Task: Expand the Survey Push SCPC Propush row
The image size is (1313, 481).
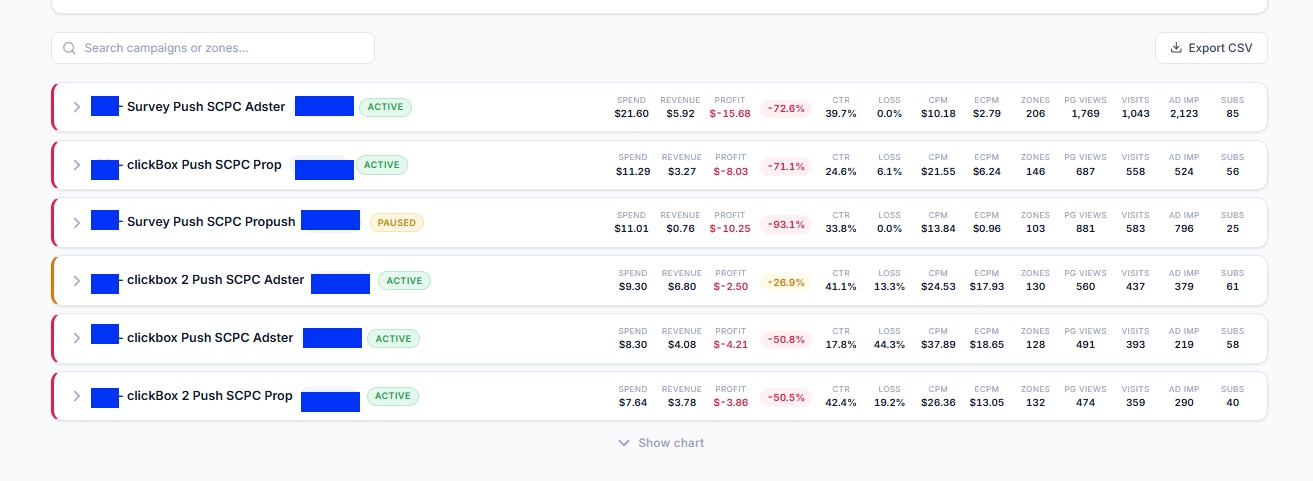Action: 76,222
